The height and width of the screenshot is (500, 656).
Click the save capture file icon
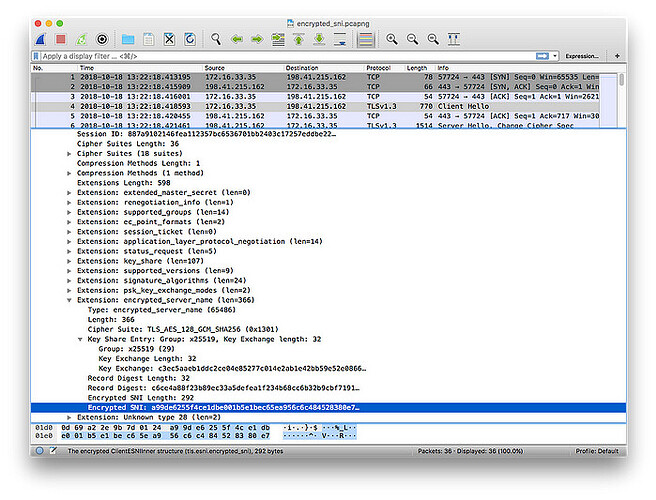[149, 39]
